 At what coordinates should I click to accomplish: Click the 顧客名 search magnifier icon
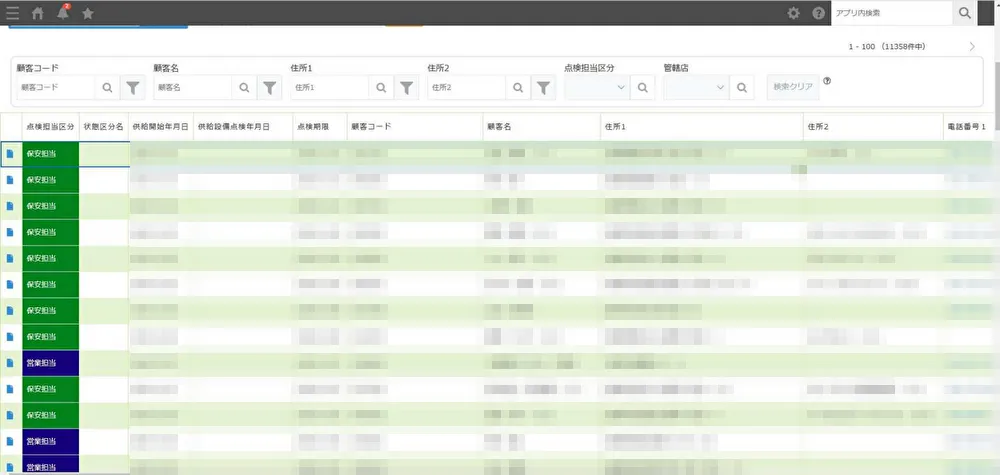point(244,88)
